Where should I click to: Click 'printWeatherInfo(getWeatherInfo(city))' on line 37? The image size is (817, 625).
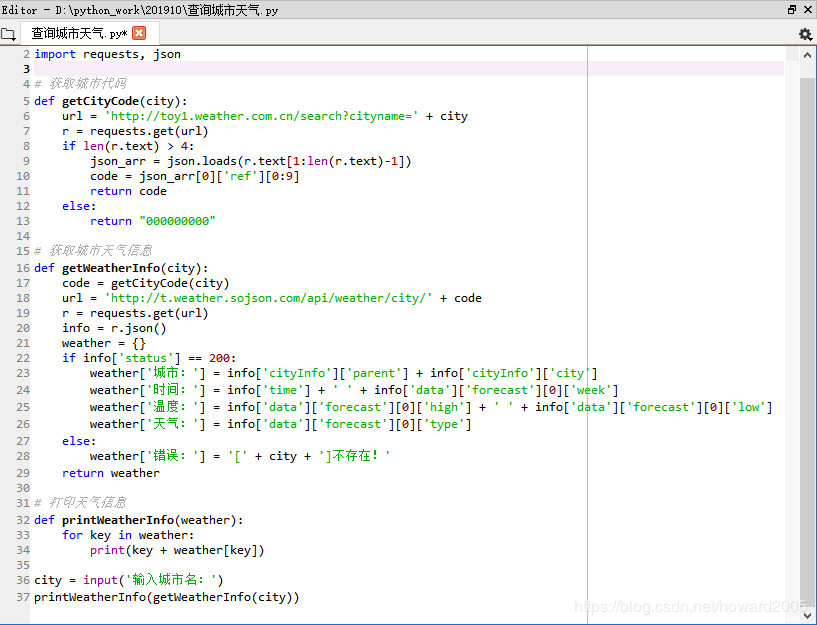(x=167, y=597)
